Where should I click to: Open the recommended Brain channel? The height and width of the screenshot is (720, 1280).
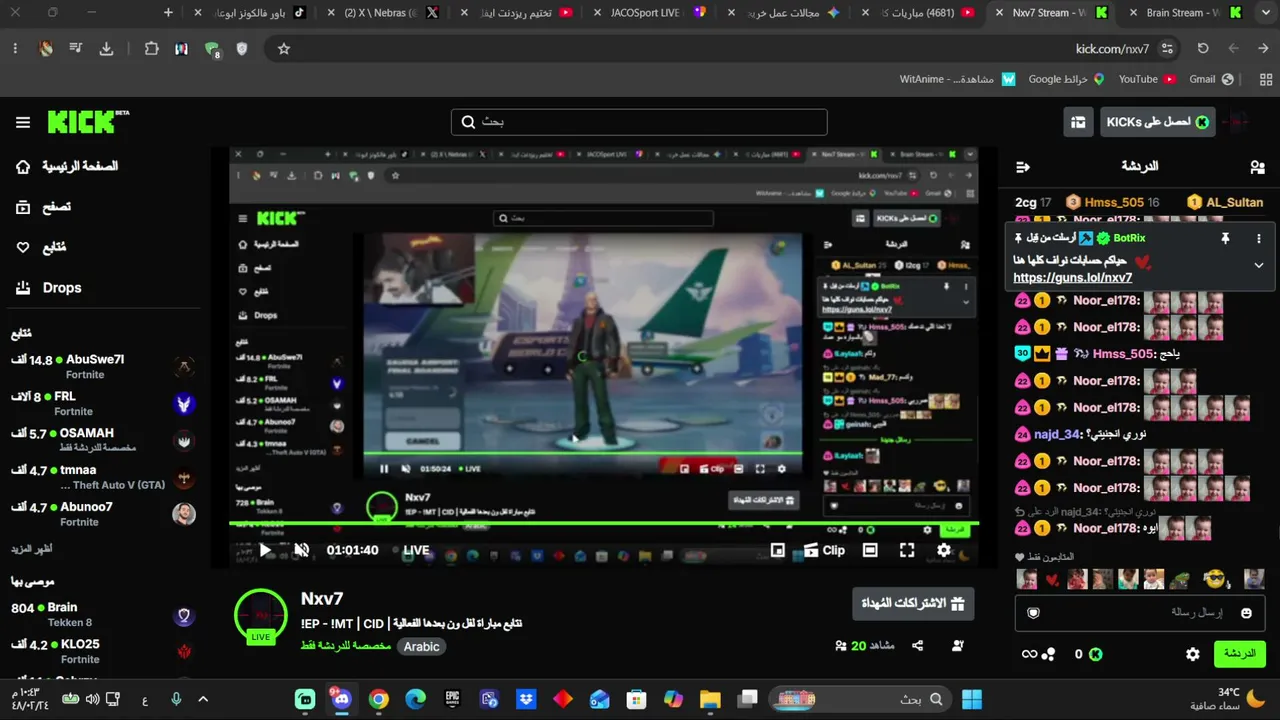[x=103, y=614]
